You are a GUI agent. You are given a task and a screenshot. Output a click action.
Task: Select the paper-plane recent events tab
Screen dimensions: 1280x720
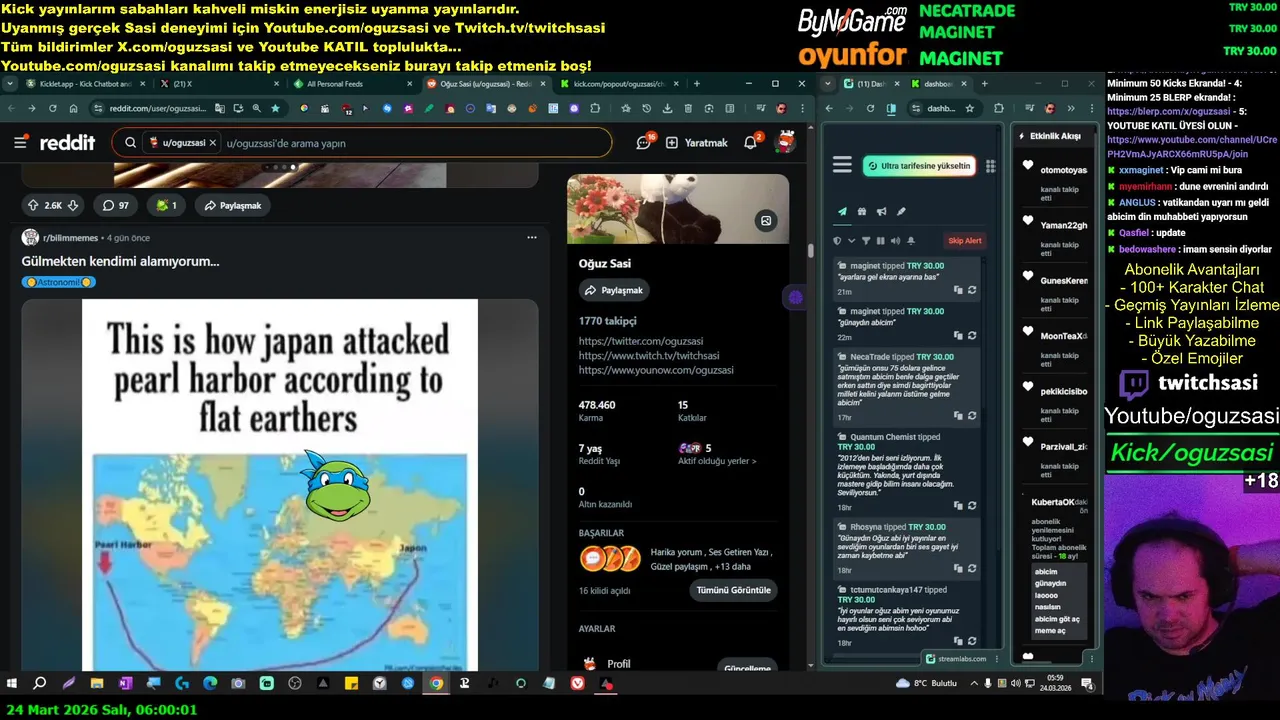click(x=843, y=211)
